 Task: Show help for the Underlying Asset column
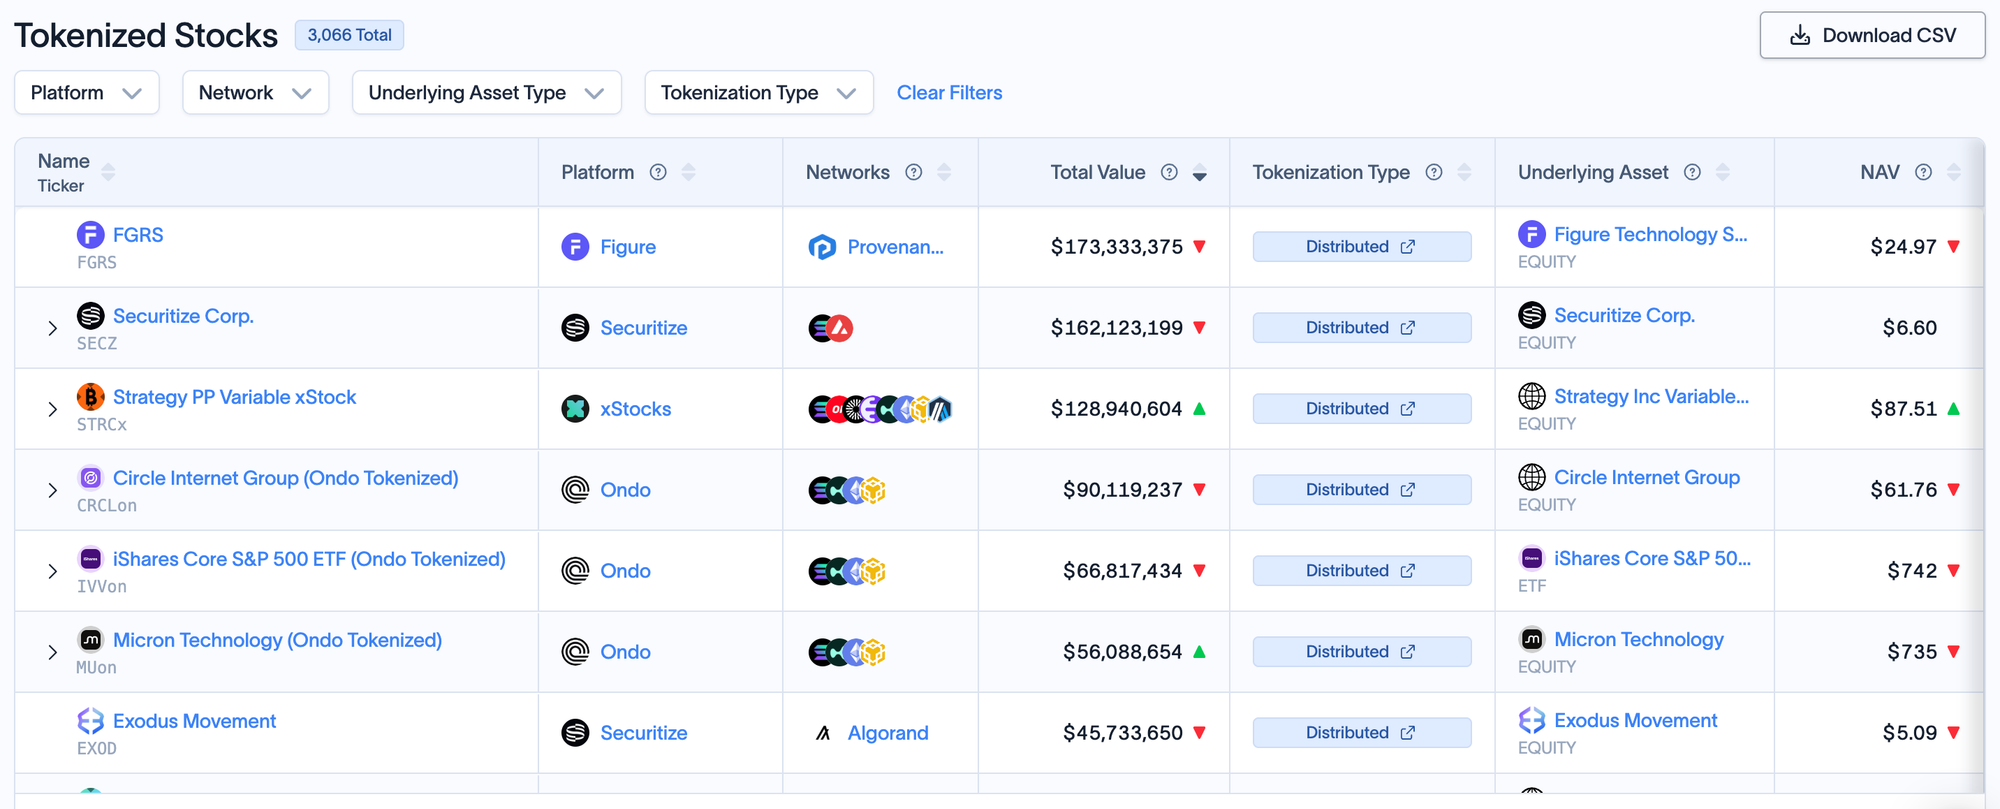pyautogui.click(x=1692, y=172)
